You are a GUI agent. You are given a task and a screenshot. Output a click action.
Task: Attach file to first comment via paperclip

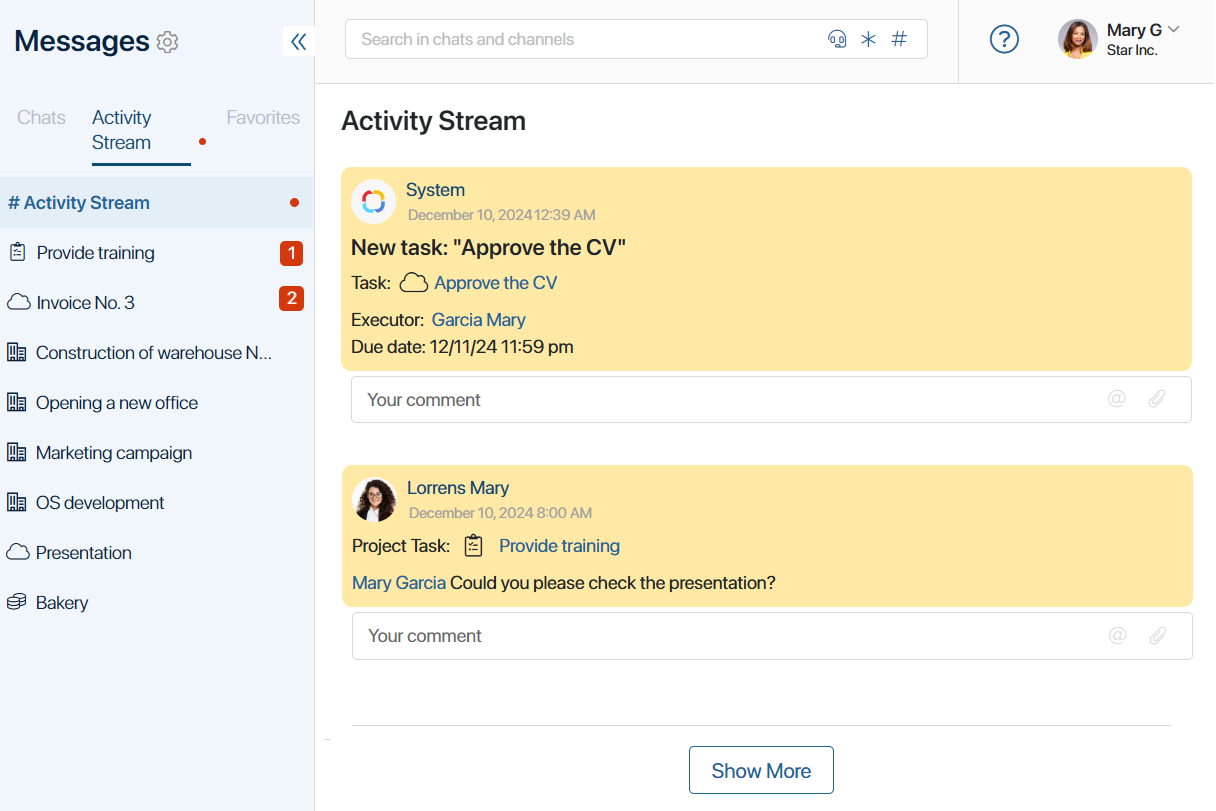(x=1156, y=399)
